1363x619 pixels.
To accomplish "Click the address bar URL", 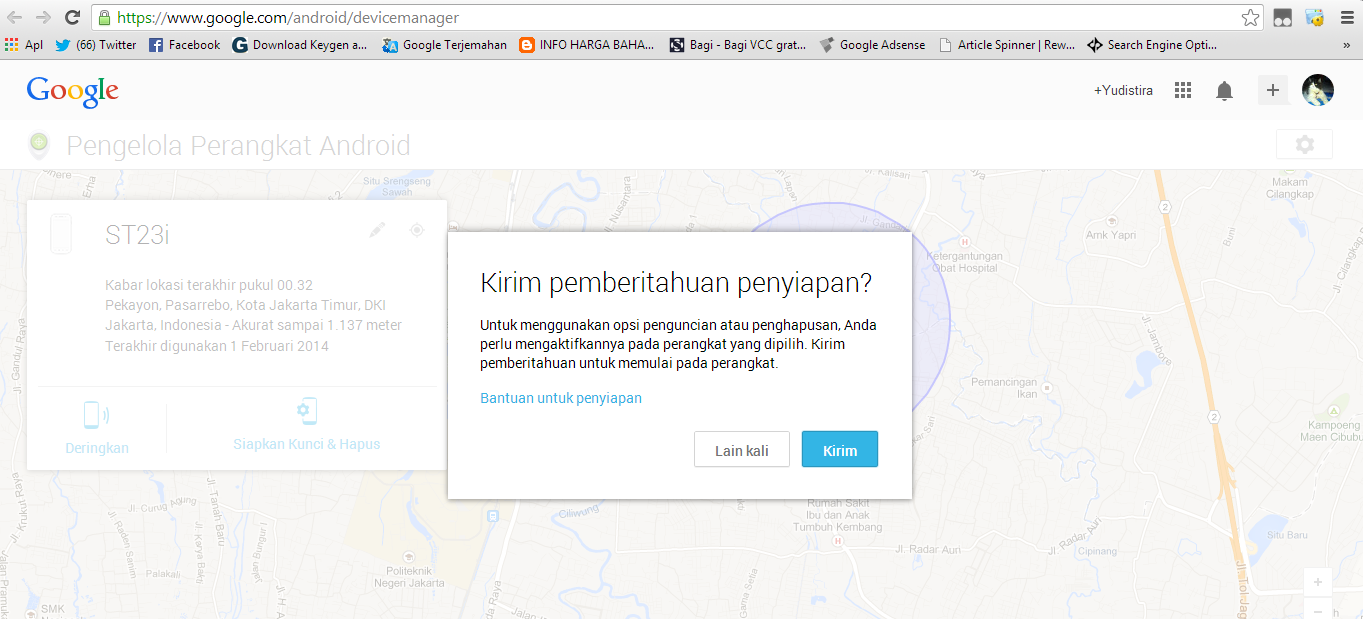I will 289,17.
